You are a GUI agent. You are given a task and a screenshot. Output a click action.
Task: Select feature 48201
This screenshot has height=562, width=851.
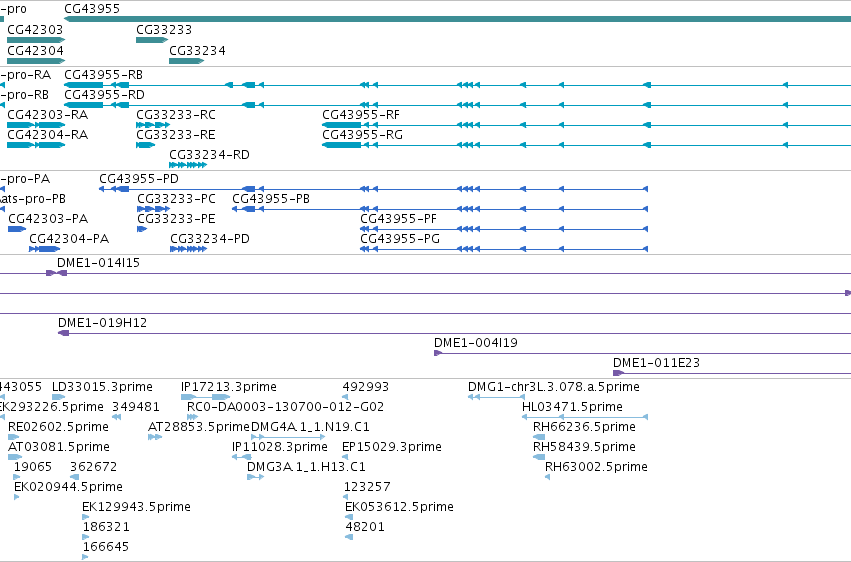349,538
